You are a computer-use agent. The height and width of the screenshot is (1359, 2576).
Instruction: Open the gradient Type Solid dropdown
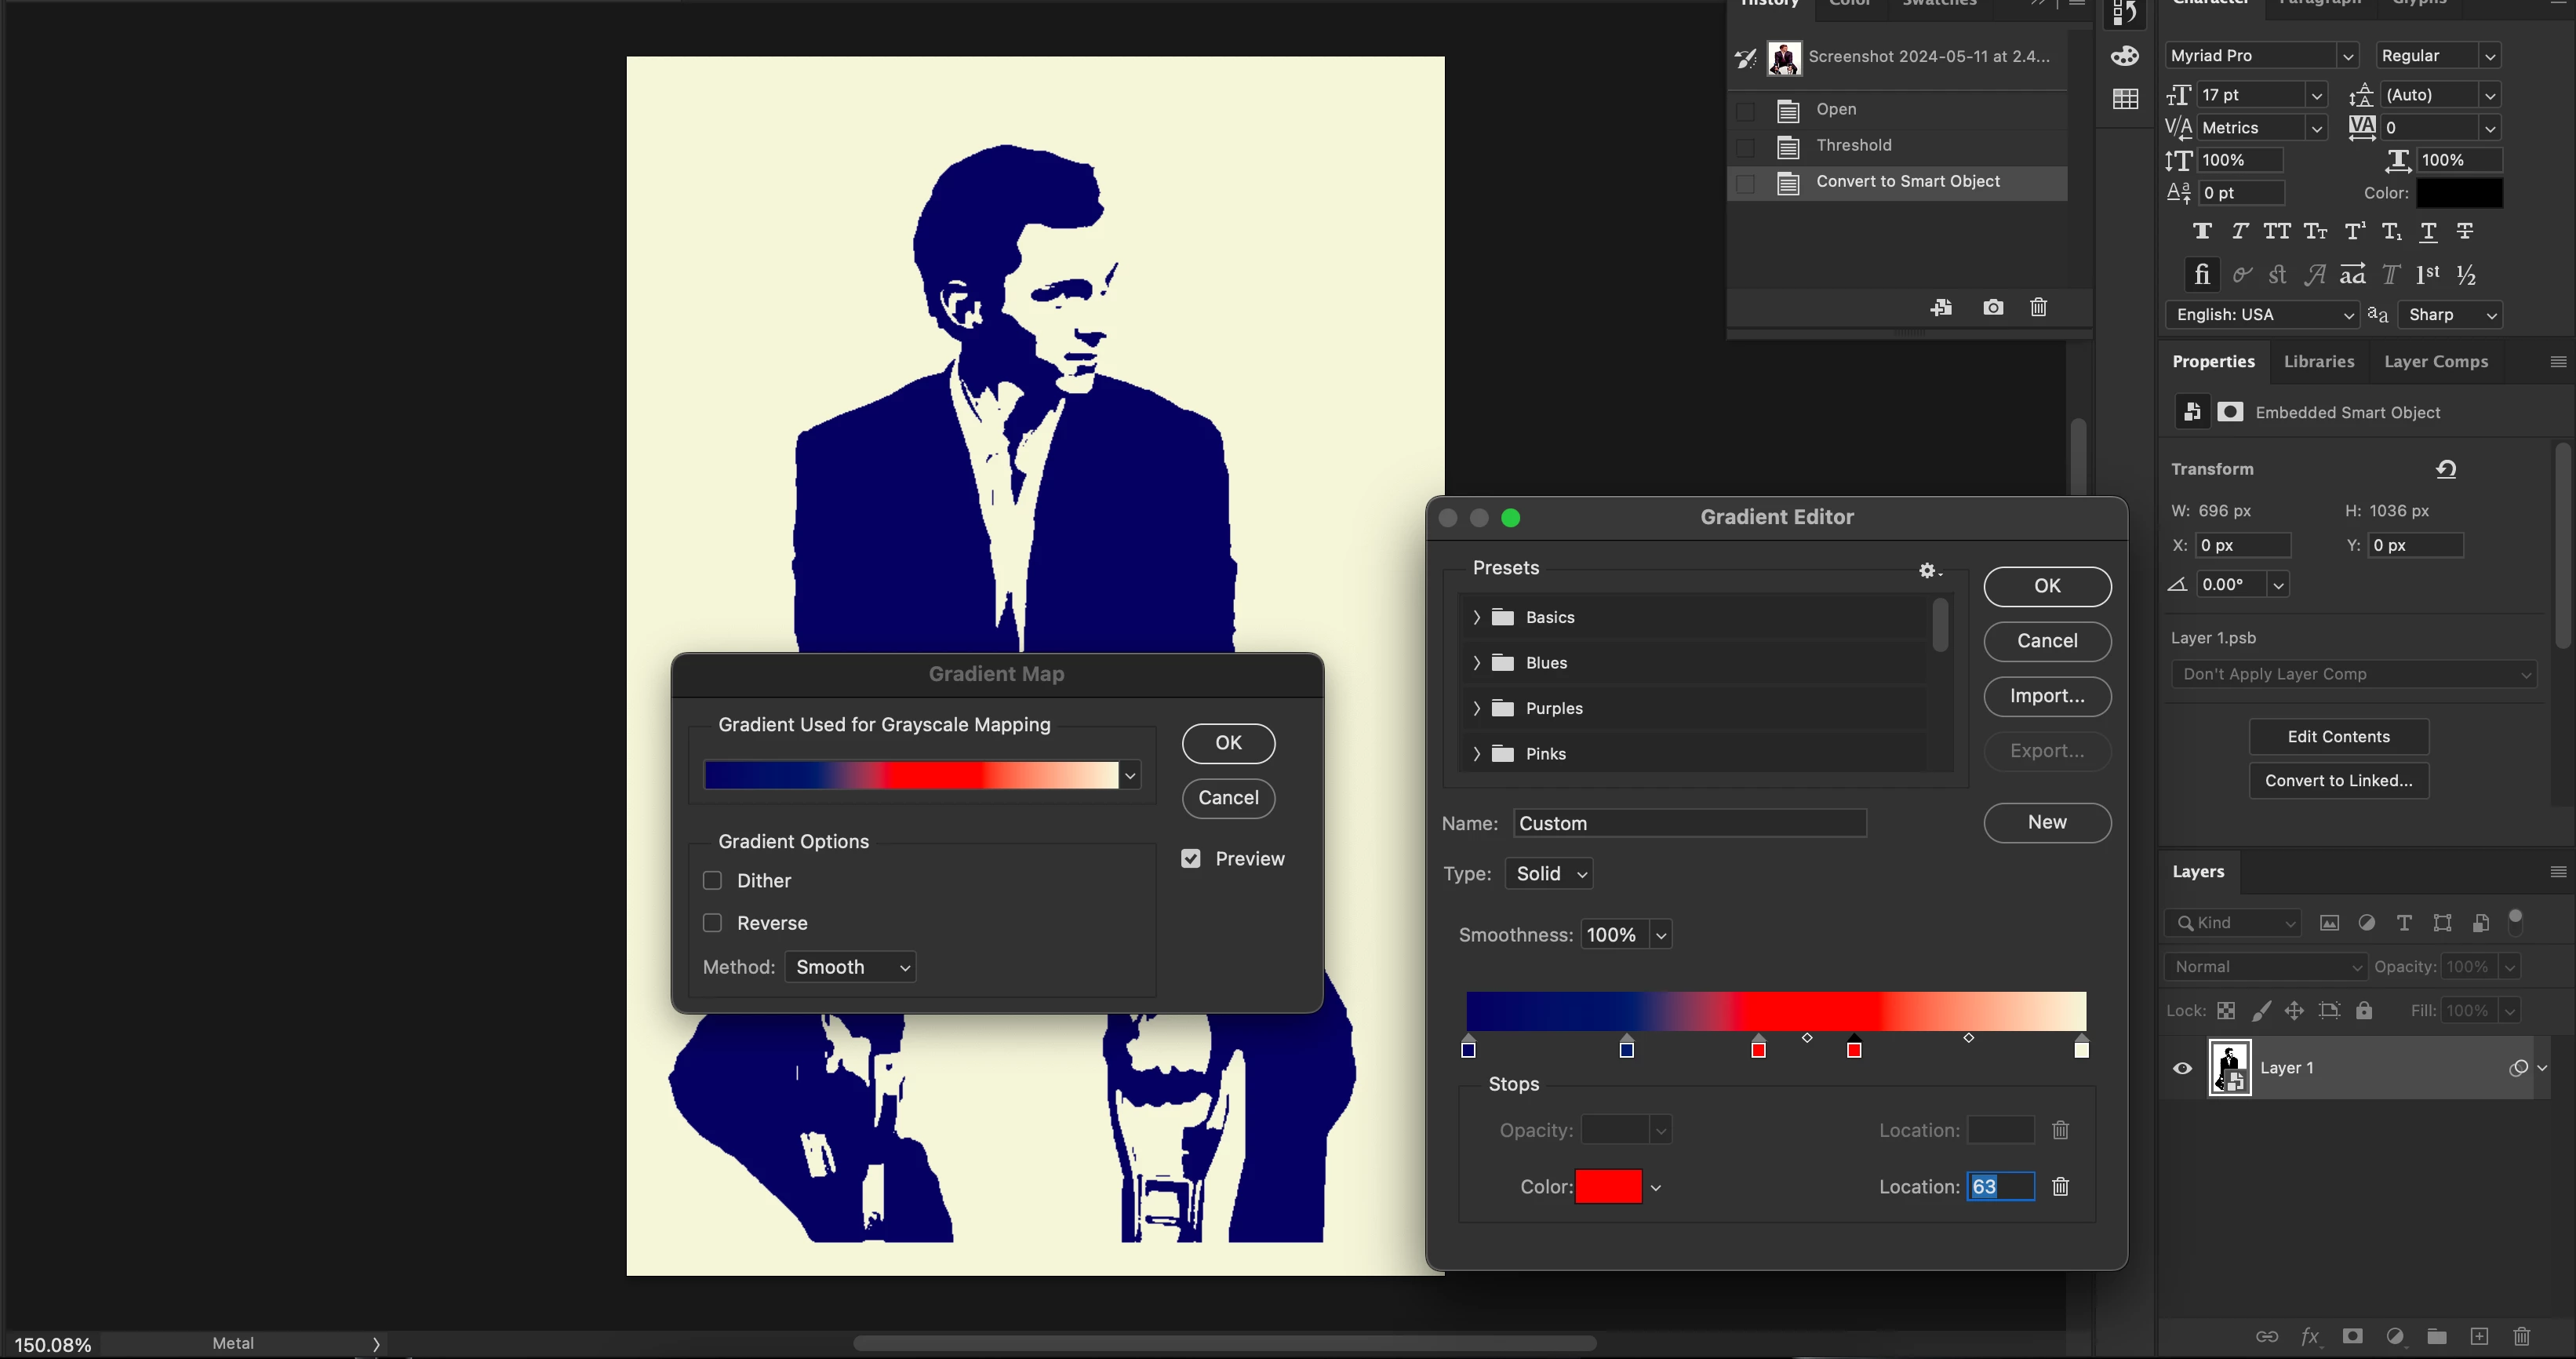1549,874
